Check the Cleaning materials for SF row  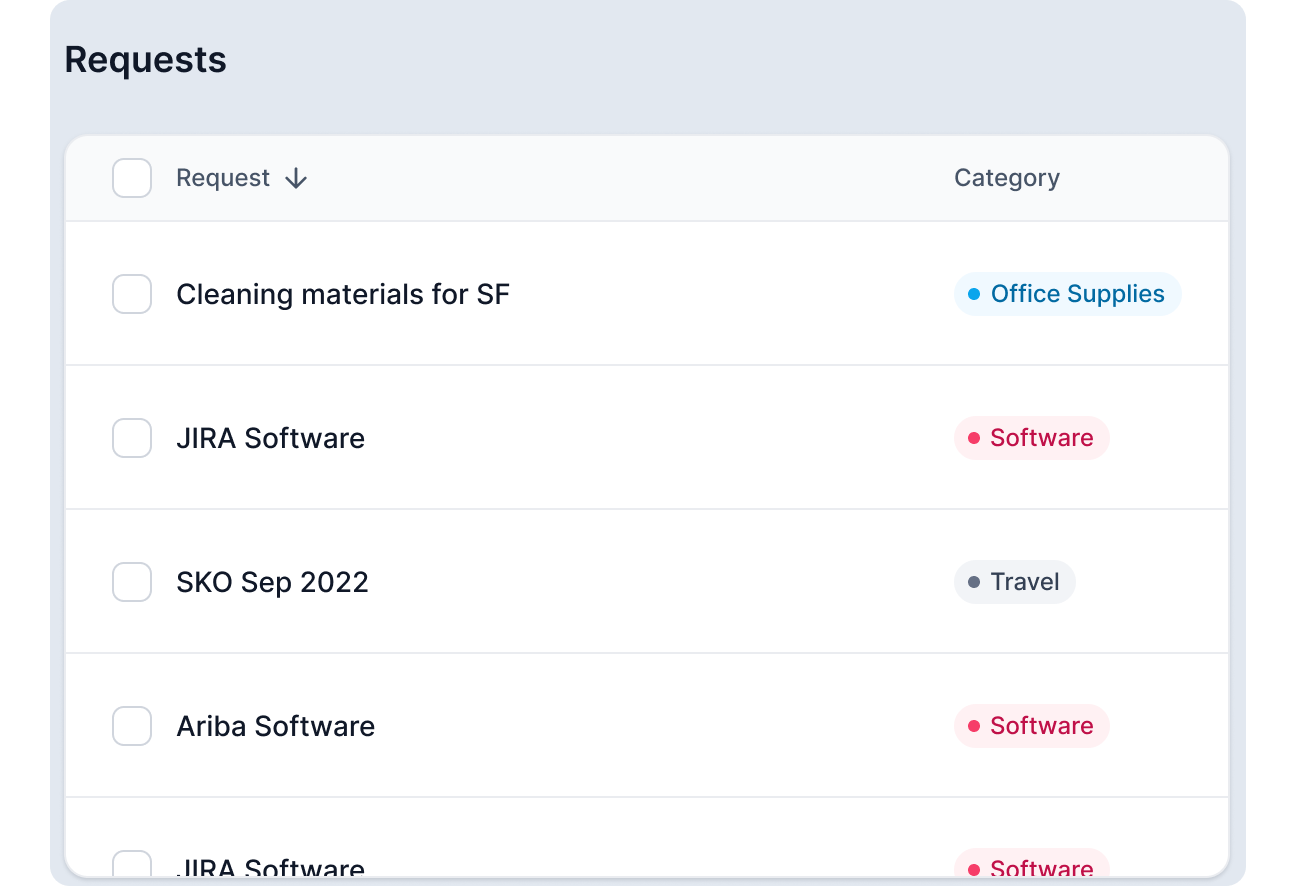[x=132, y=295]
